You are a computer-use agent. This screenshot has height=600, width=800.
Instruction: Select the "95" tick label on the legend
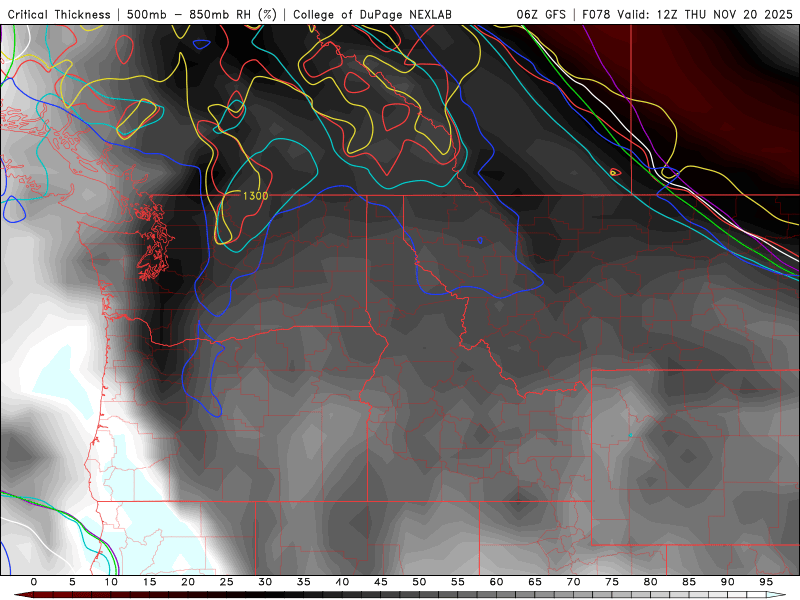coord(766,582)
